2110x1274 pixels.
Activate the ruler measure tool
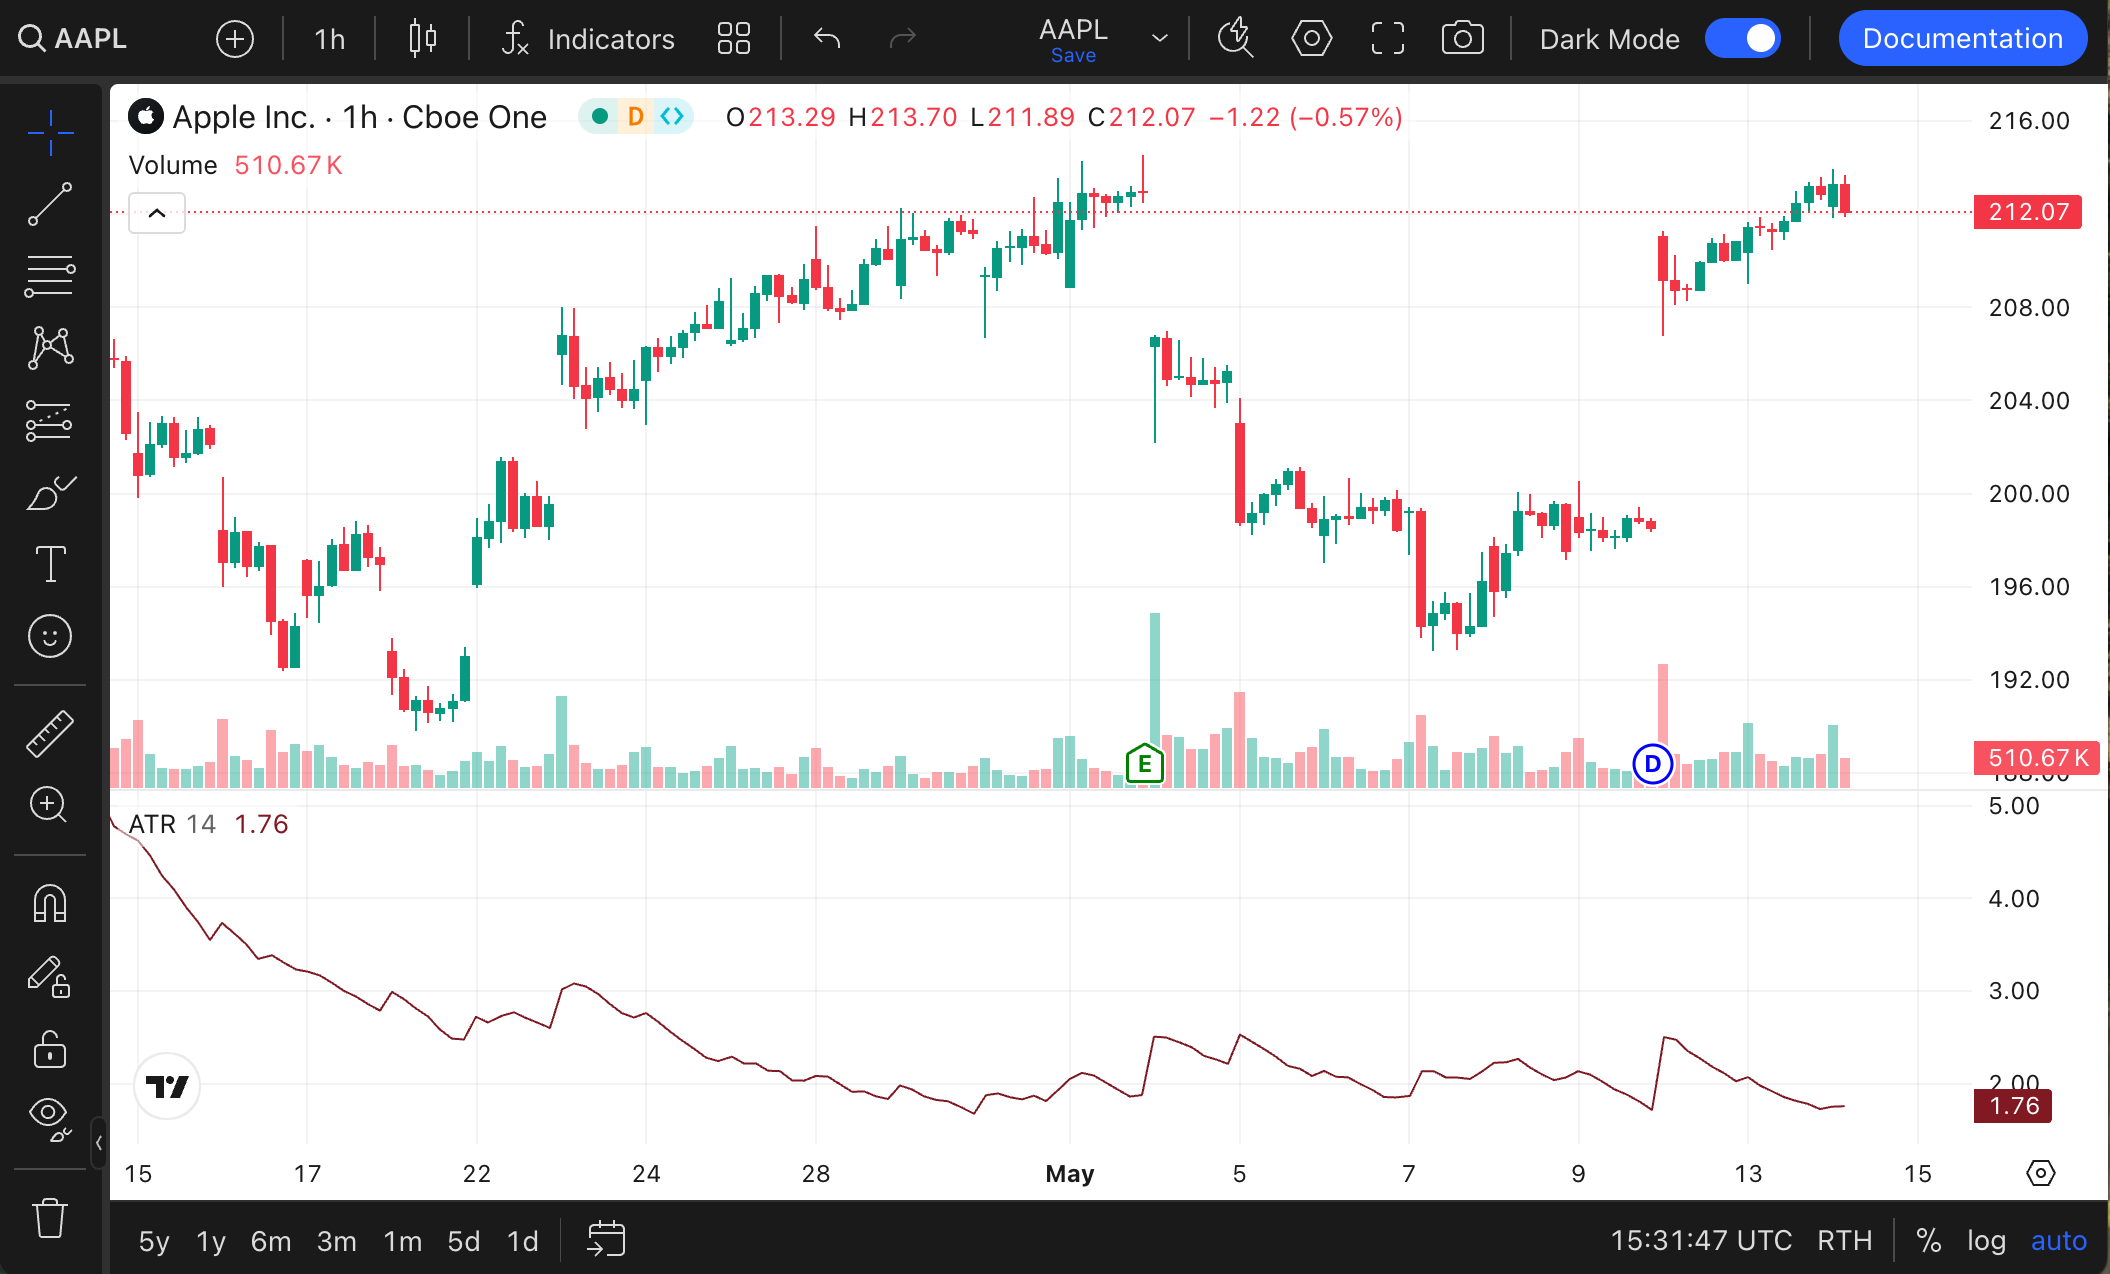coord(50,733)
